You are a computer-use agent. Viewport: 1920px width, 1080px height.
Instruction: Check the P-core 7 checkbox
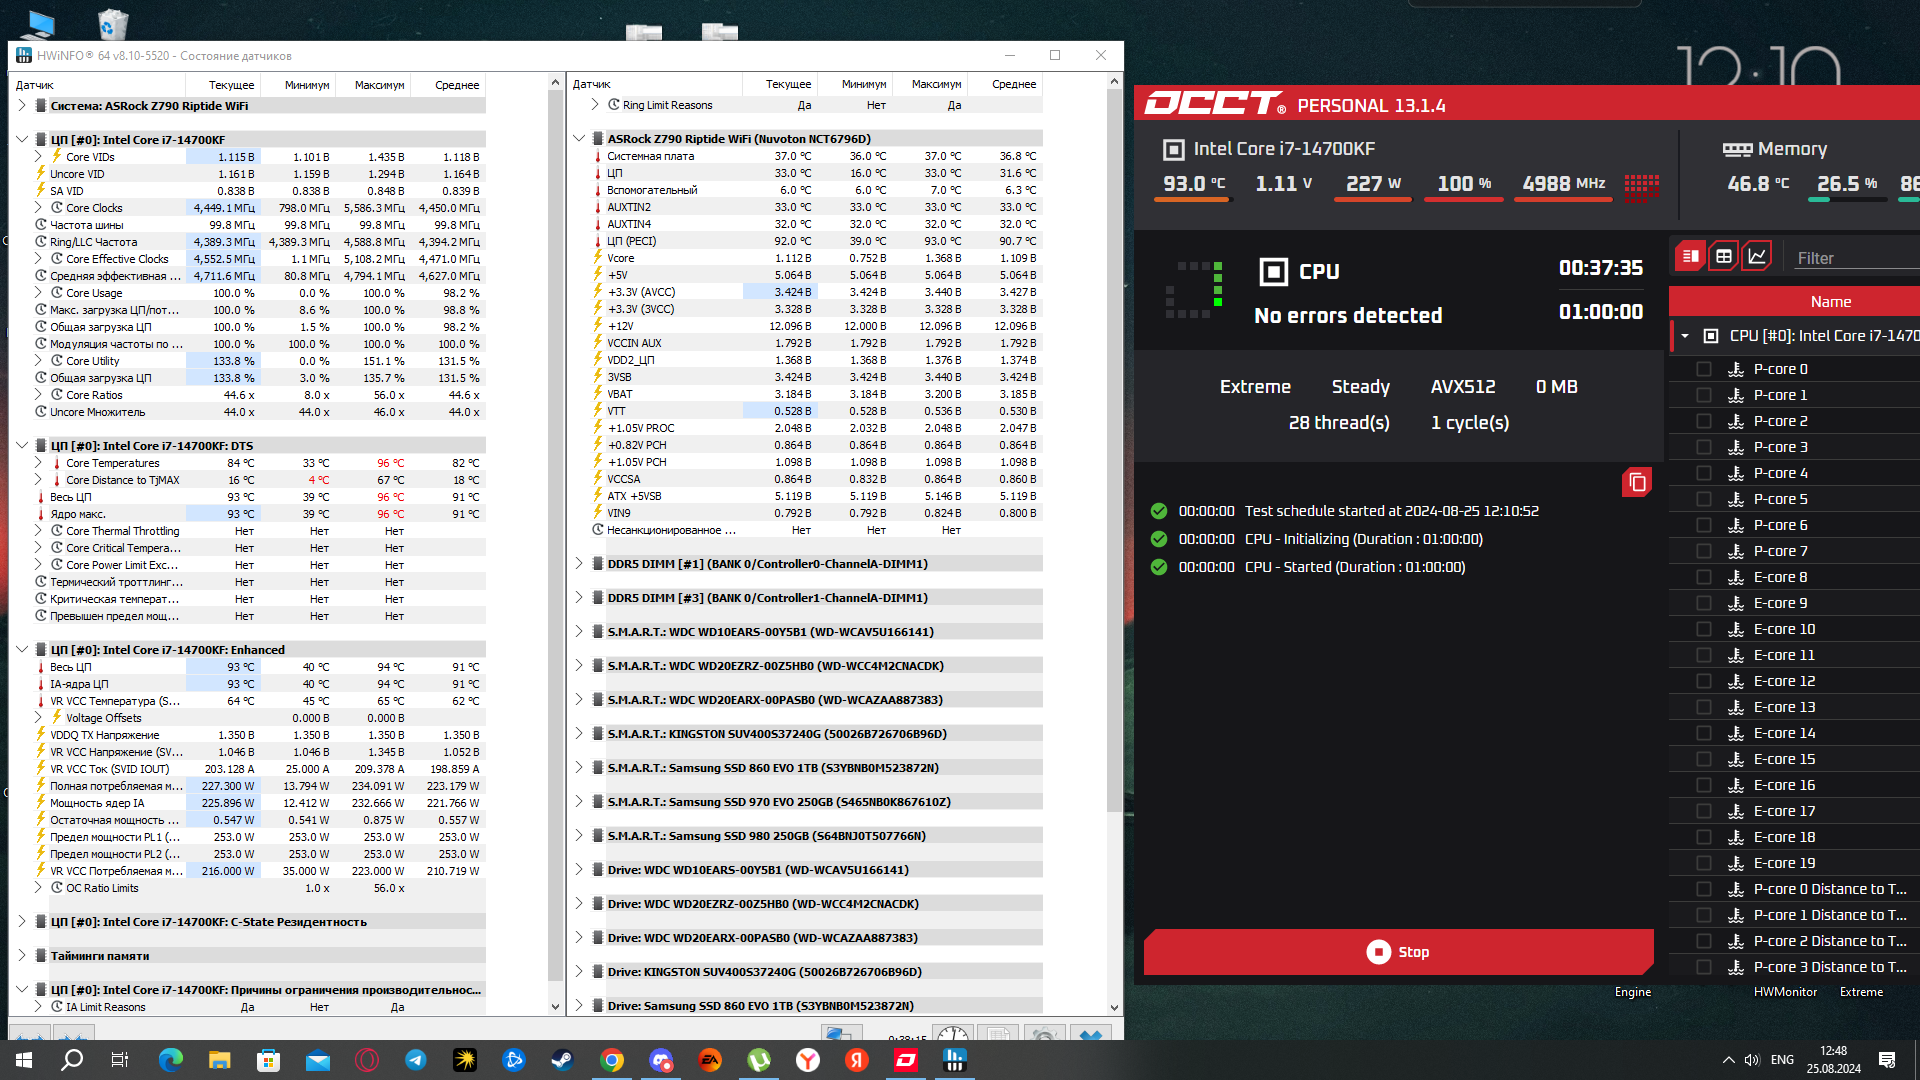click(1704, 551)
